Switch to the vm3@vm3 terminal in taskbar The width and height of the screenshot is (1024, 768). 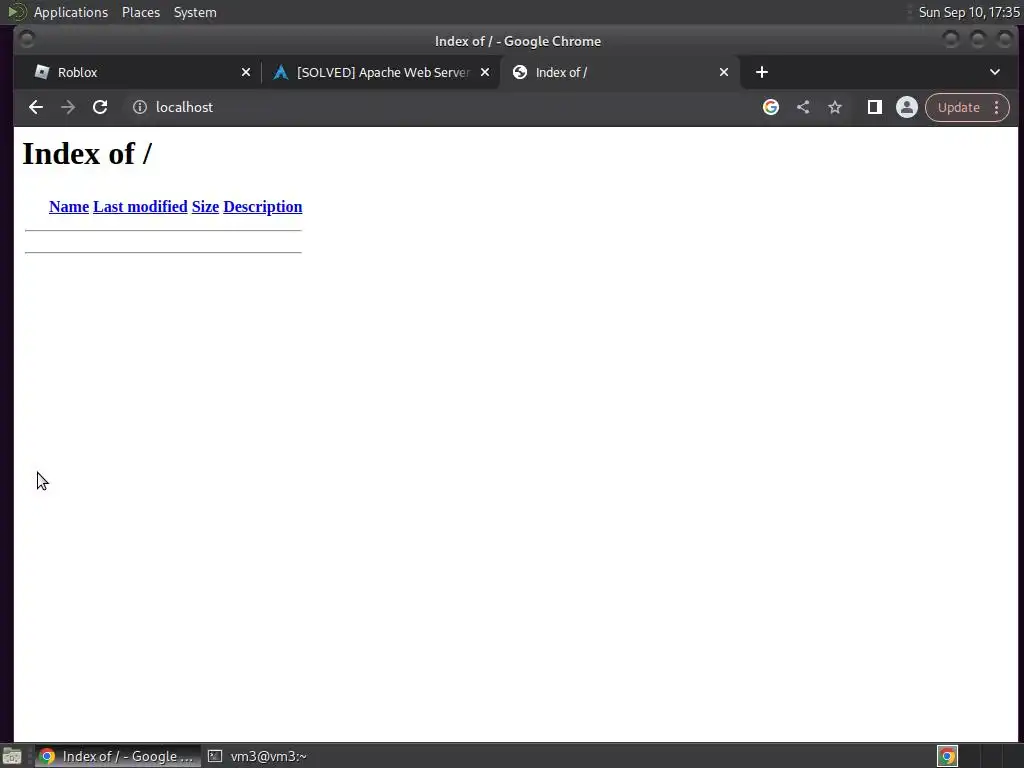[258, 756]
